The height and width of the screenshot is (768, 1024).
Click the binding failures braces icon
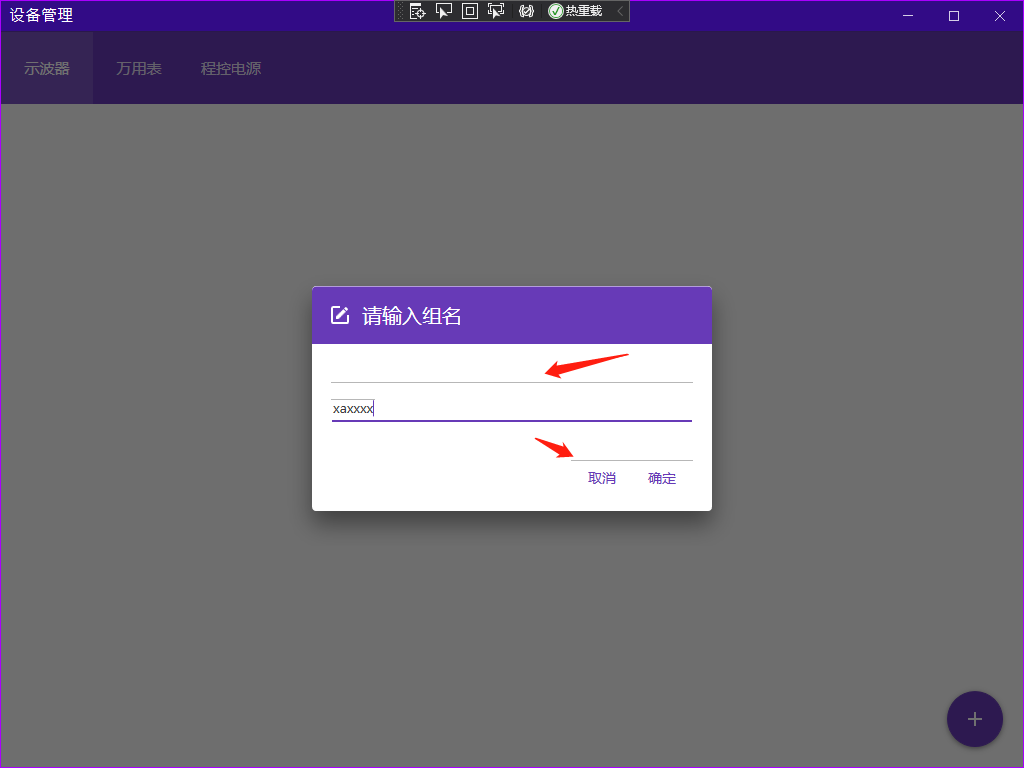(526, 11)
